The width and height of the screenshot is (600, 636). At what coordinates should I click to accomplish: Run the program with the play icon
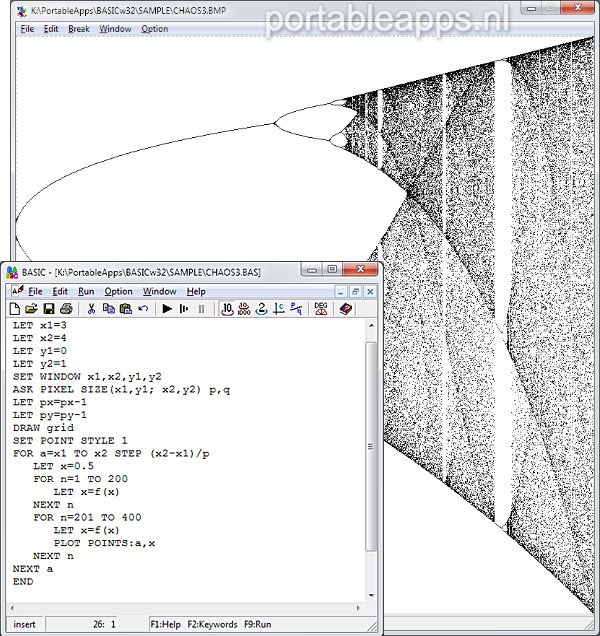168,309
